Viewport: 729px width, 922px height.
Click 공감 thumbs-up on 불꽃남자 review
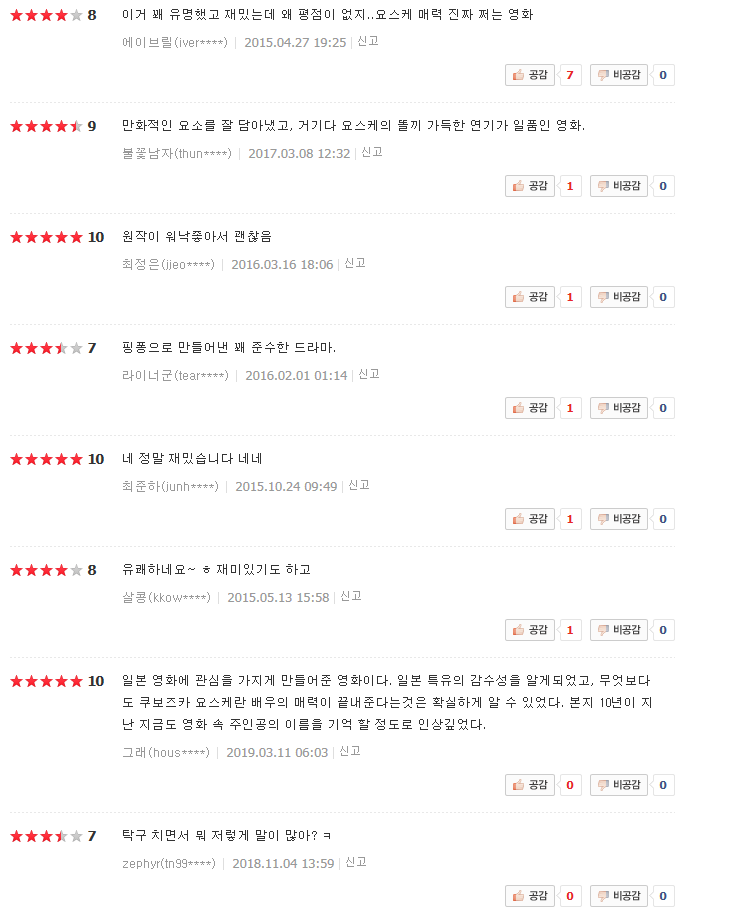(x=530, y=186)
